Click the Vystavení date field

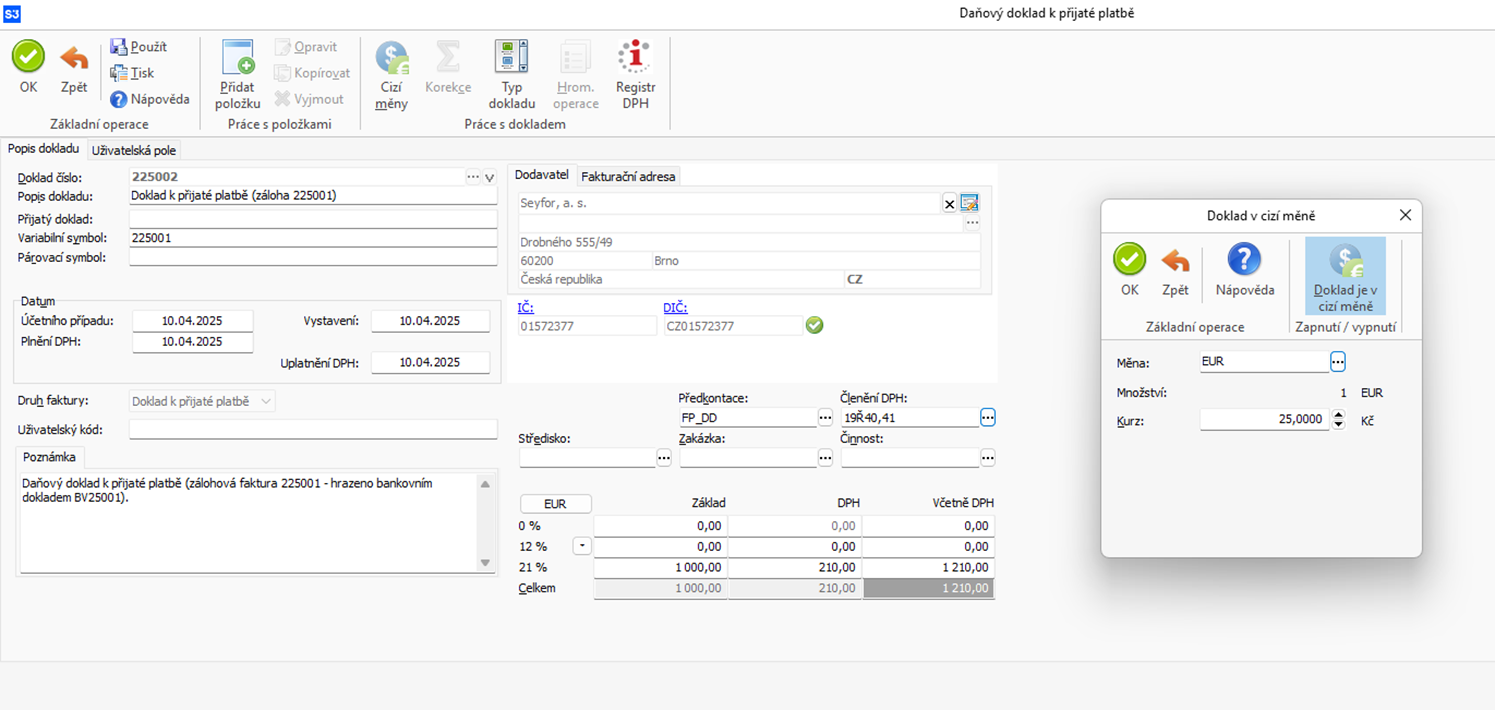(x=431, y=321)
